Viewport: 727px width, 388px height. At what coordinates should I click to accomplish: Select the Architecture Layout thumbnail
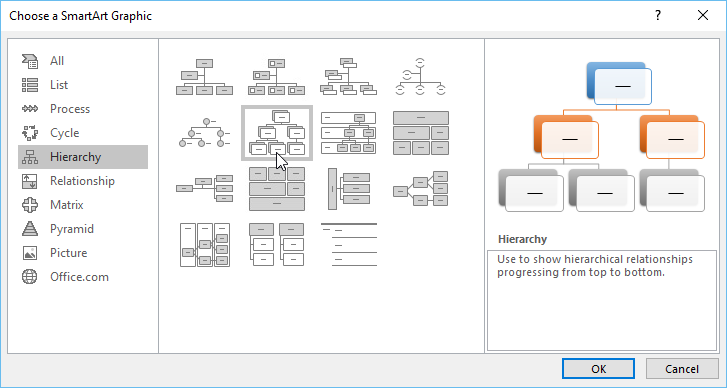pyautogui.click(x=277, y=189)
